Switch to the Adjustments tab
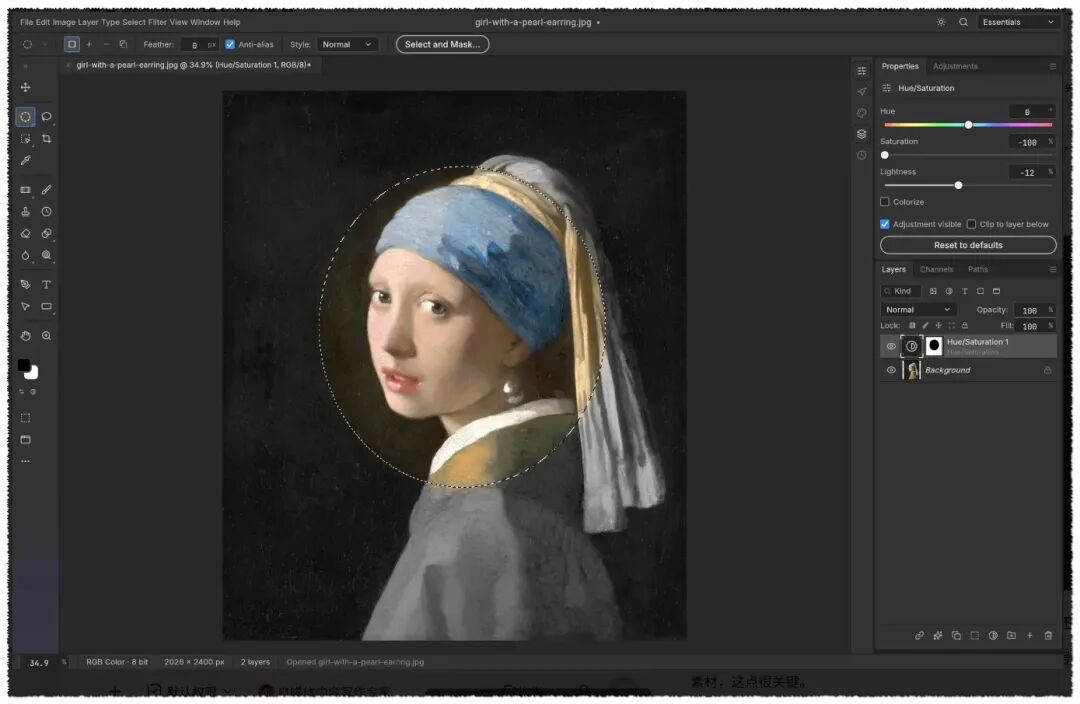 coord(955,66)
